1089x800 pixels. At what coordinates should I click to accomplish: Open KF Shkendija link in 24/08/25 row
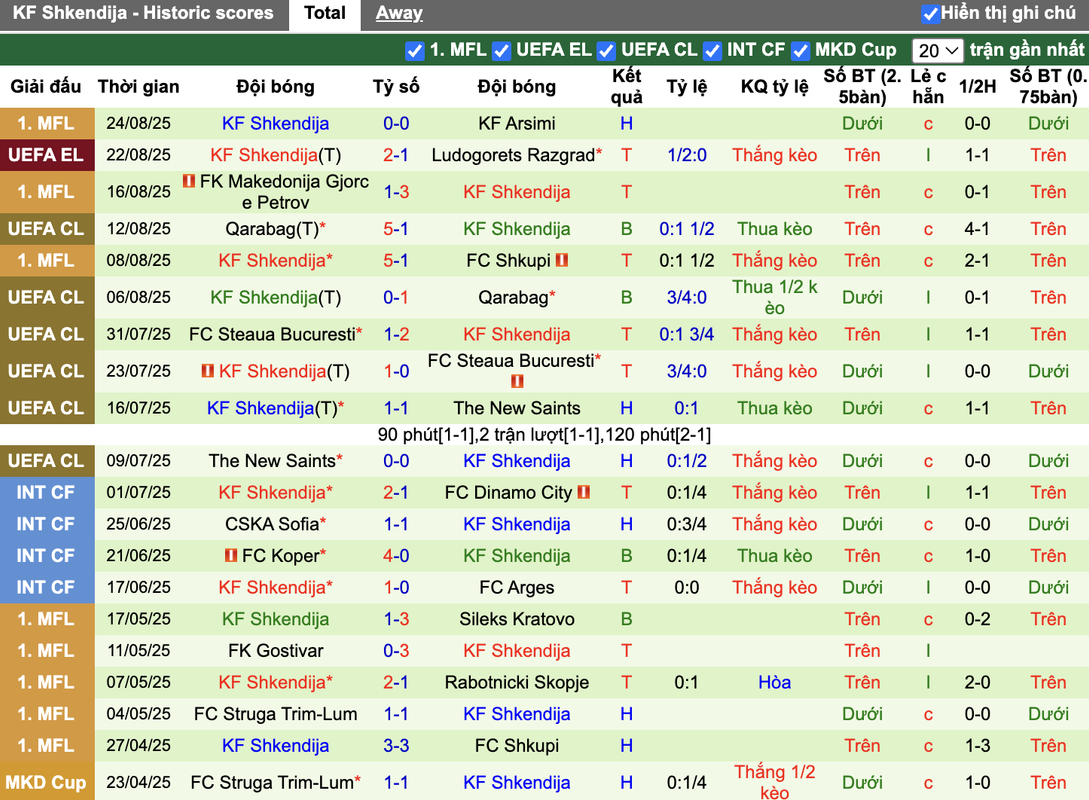(x=276, y=124)
